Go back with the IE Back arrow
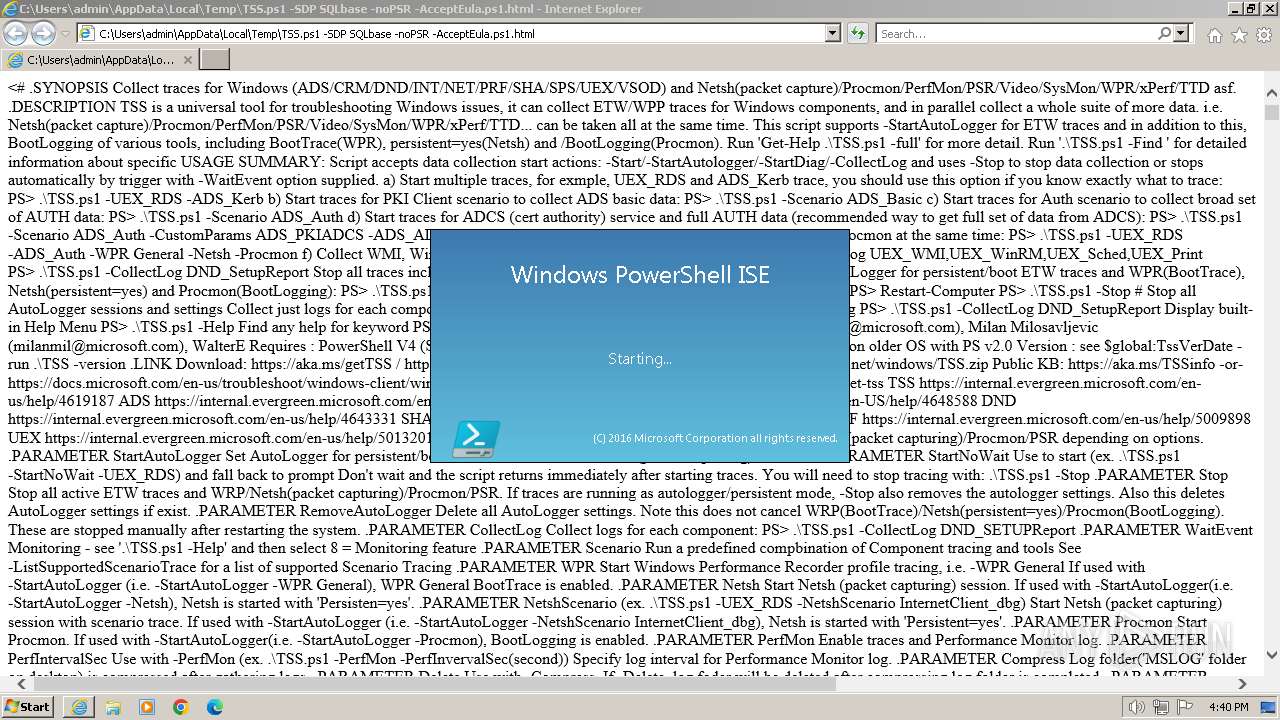 tap(17, 33)
